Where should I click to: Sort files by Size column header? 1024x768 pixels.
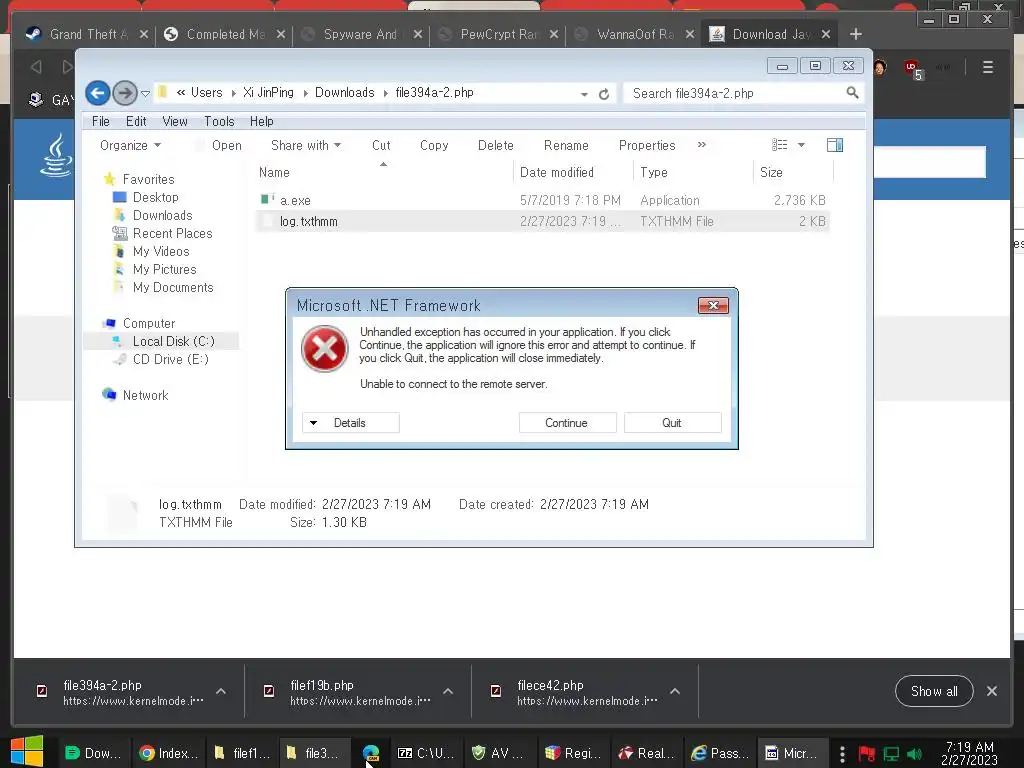793,172
